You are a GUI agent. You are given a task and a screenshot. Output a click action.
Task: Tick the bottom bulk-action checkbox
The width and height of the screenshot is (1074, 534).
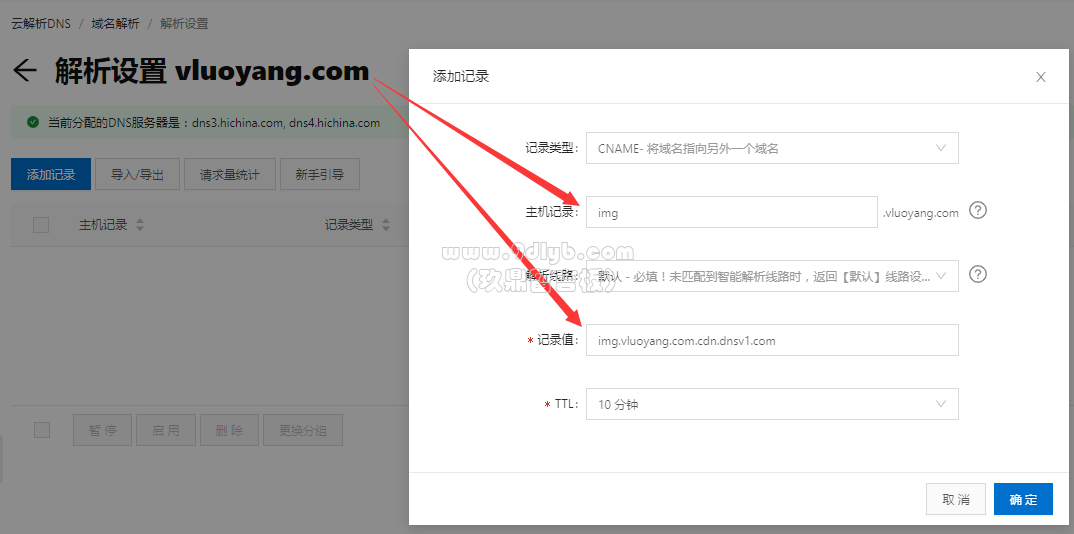pyautogui.click(x=42, y=430)
